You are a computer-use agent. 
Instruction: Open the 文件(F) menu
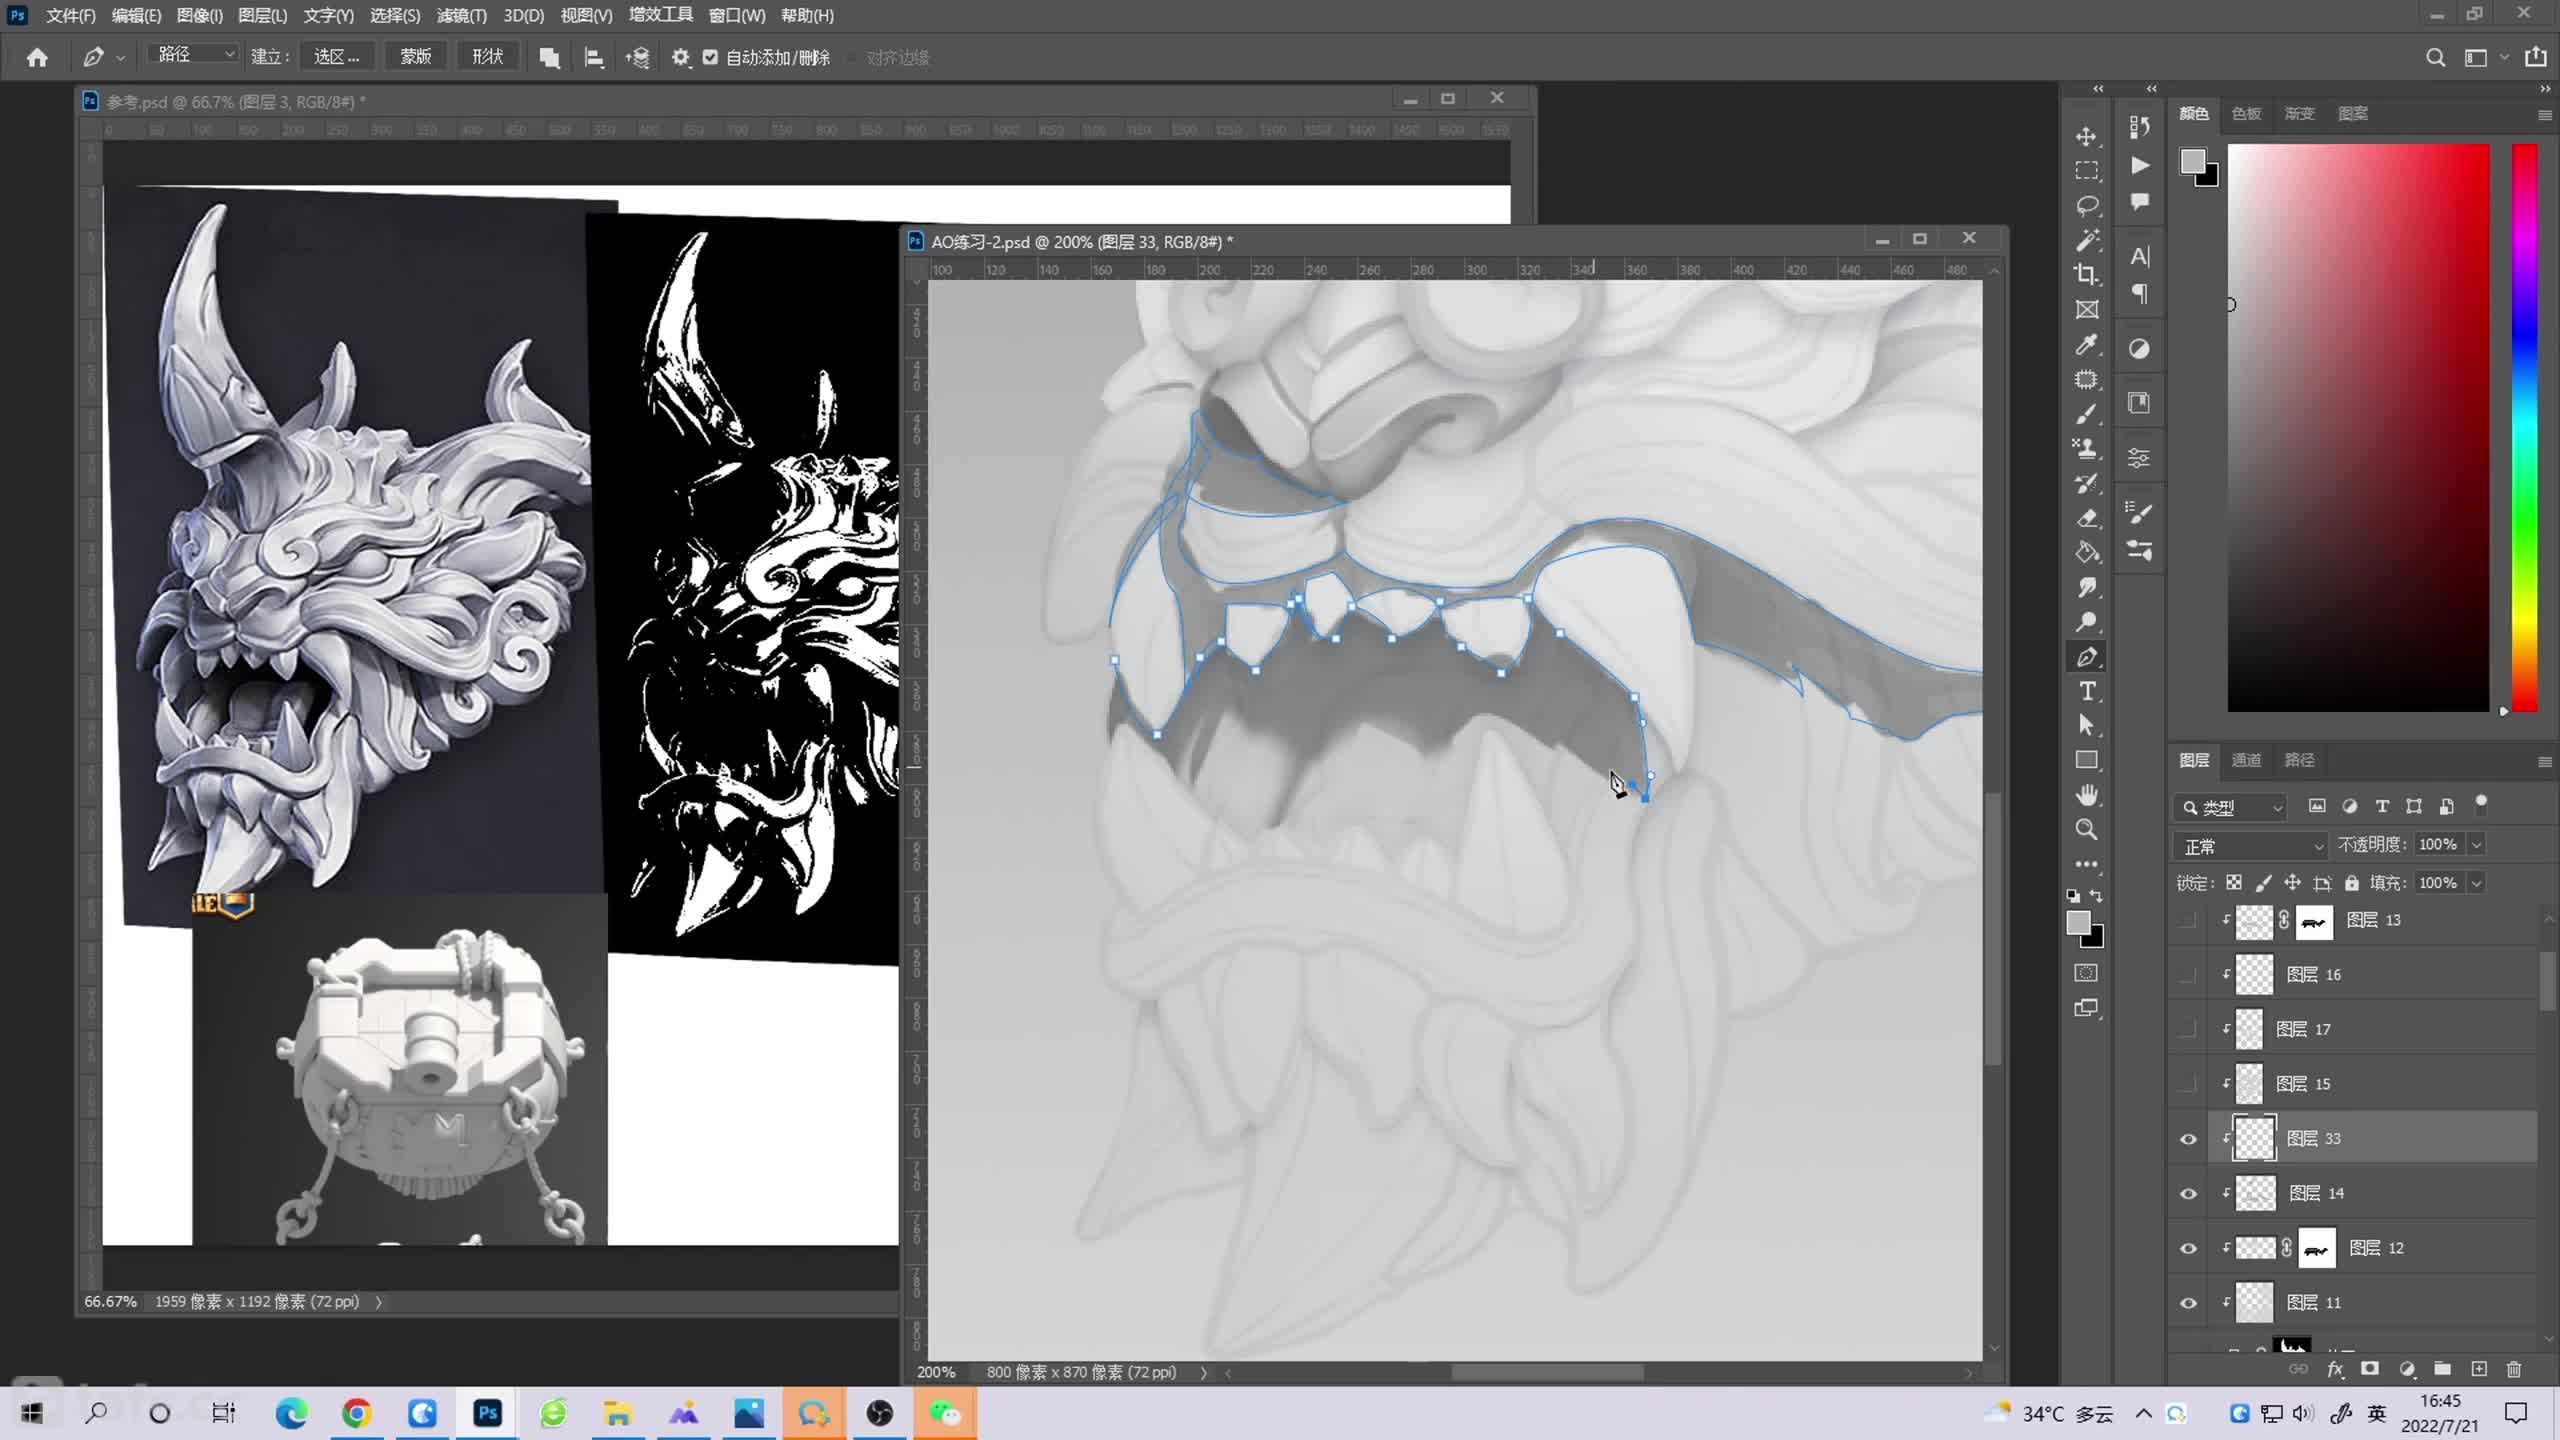71,15
